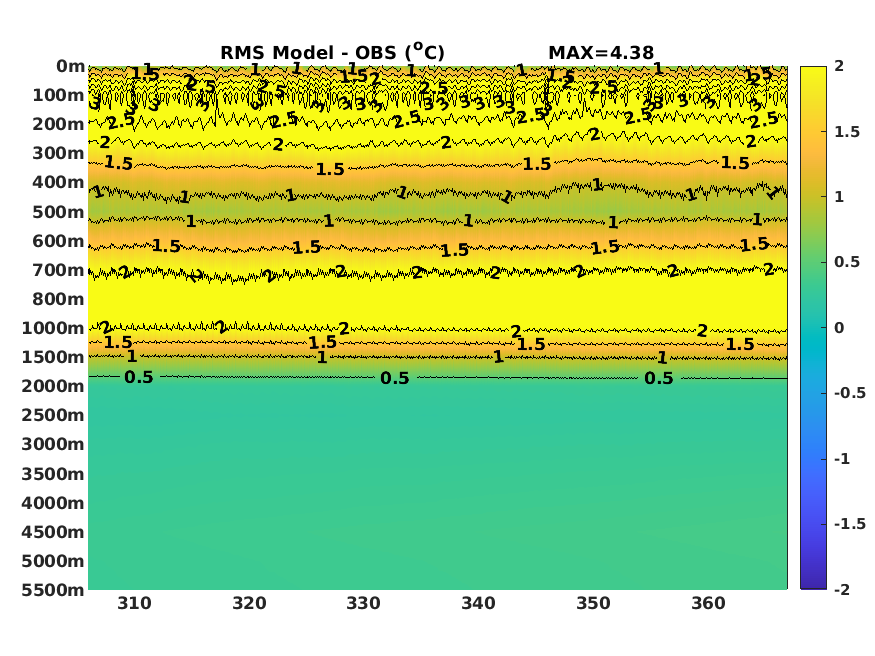Click the 0m depth axis label
The image size is (875, 656).
pyautogui.click(x=70, y=66)
